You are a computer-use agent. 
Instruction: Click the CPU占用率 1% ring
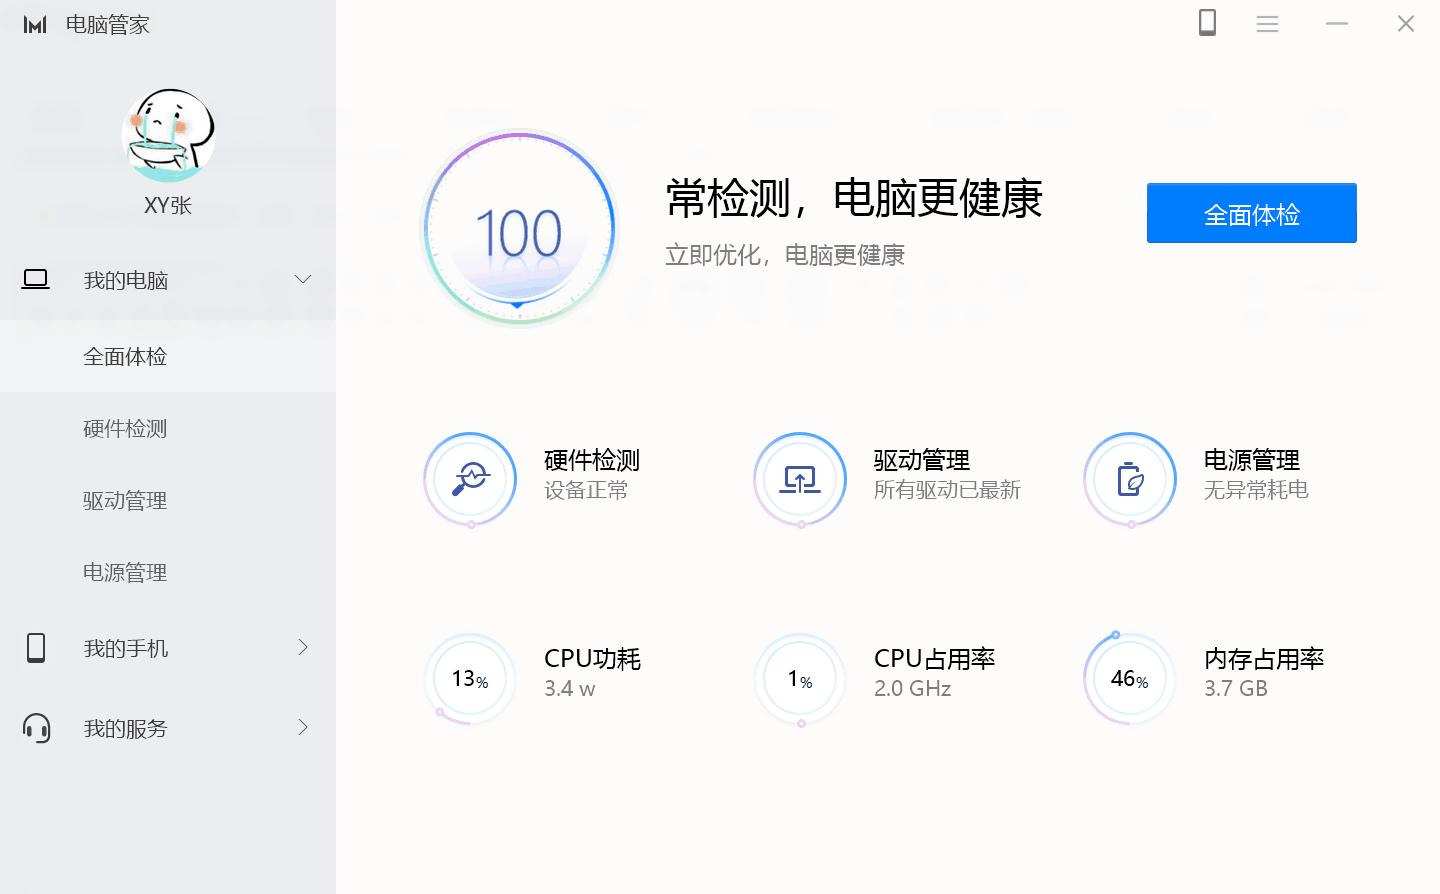(800, 678)
